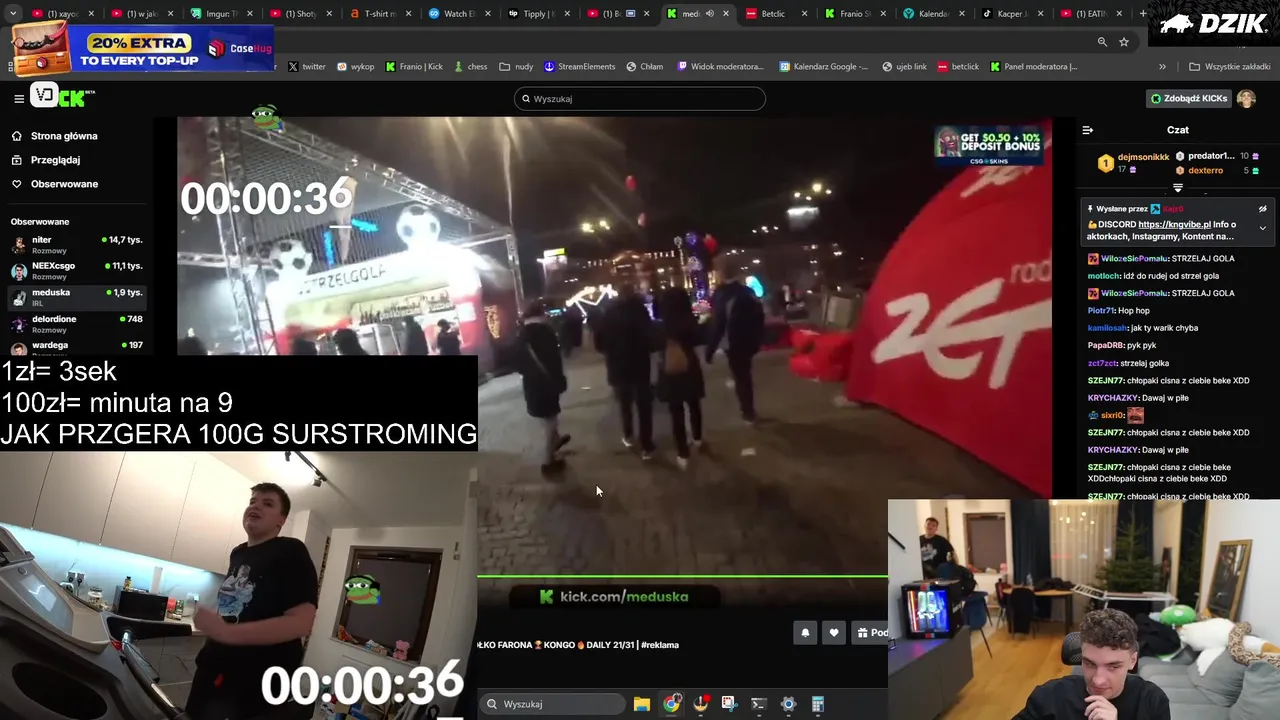Viewport: 1280px width, 720px height.
Task: Open wardega channel in followed list
Action: [76, 346]
